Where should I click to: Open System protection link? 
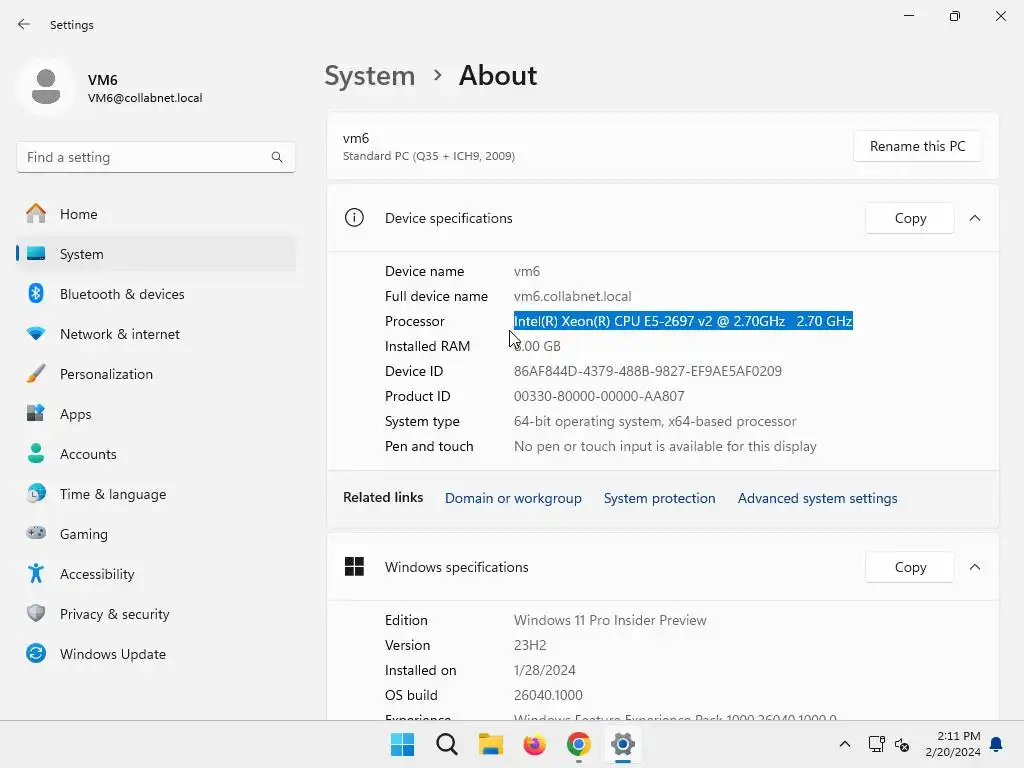pos(660,498)
